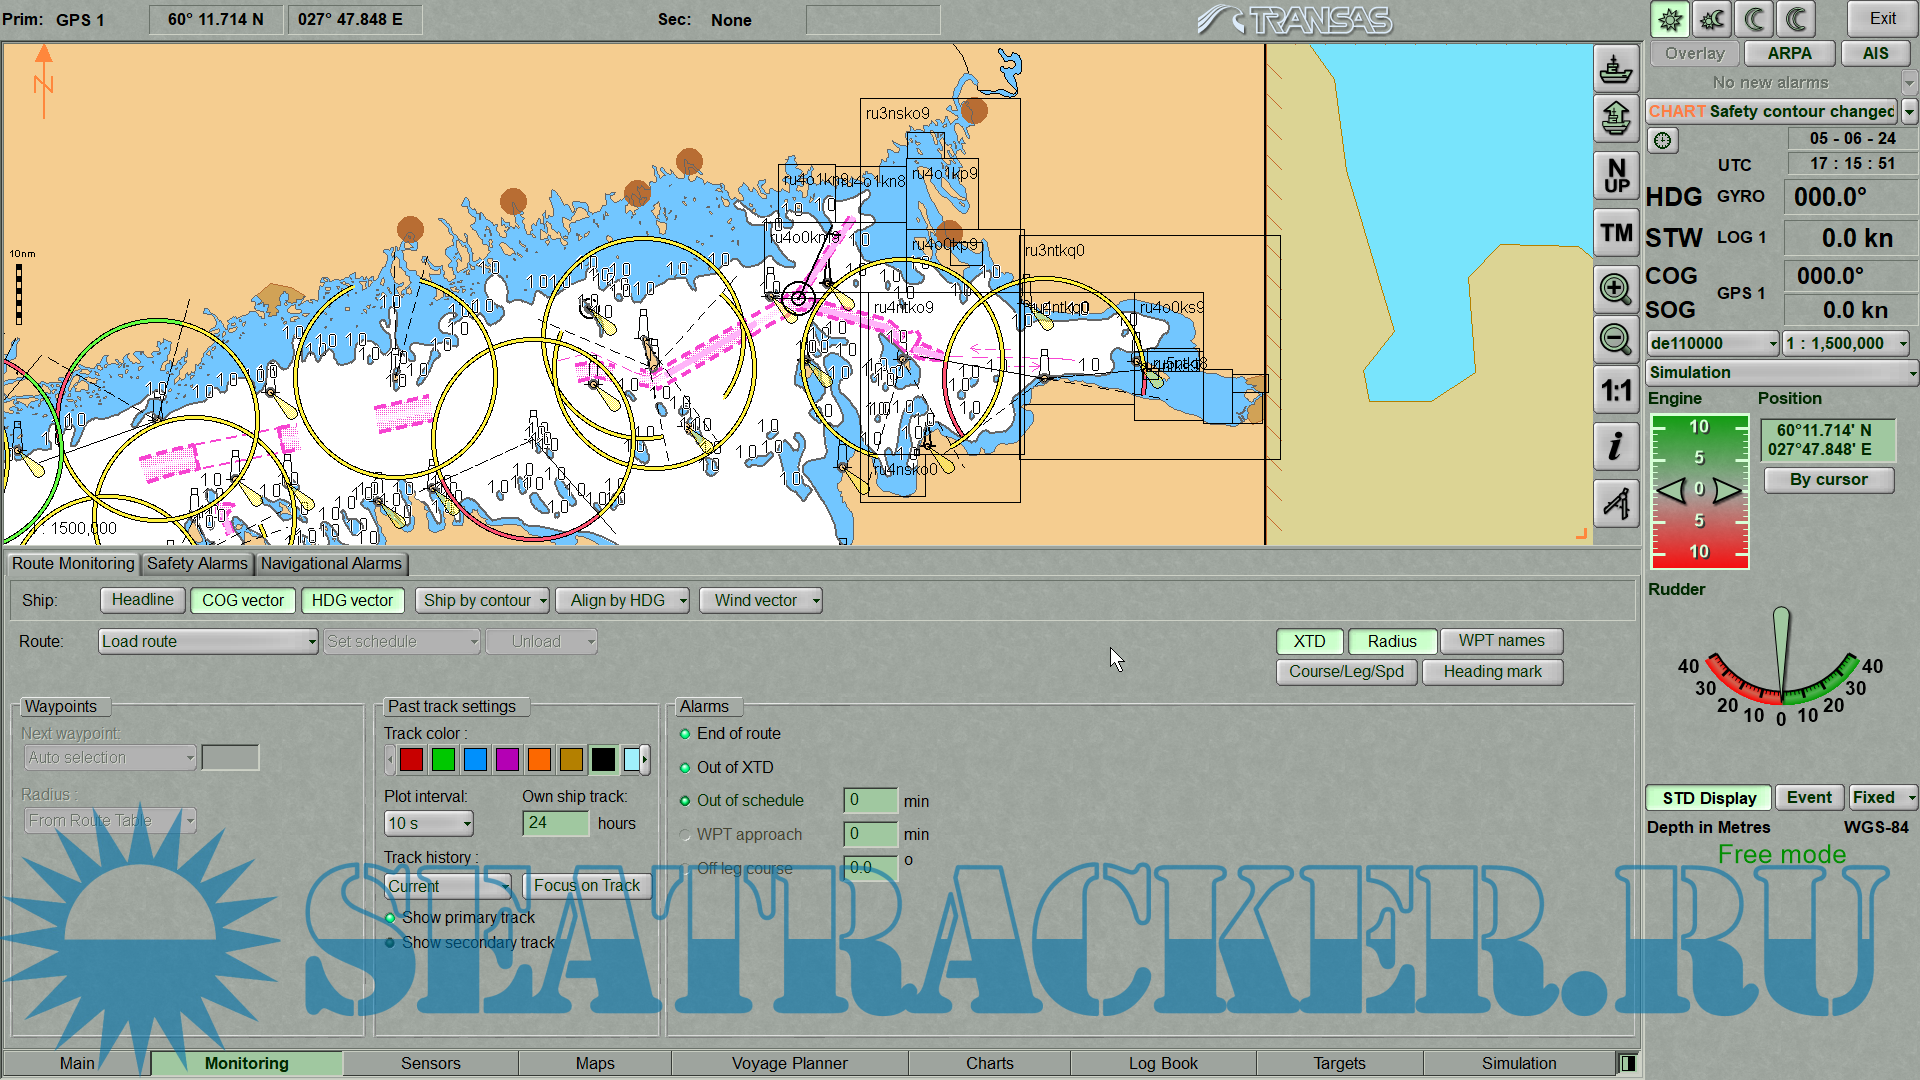This screenshot has height=1080, width=1920.
Task: Enable Show secondary track option
Action: coord(390,943)
